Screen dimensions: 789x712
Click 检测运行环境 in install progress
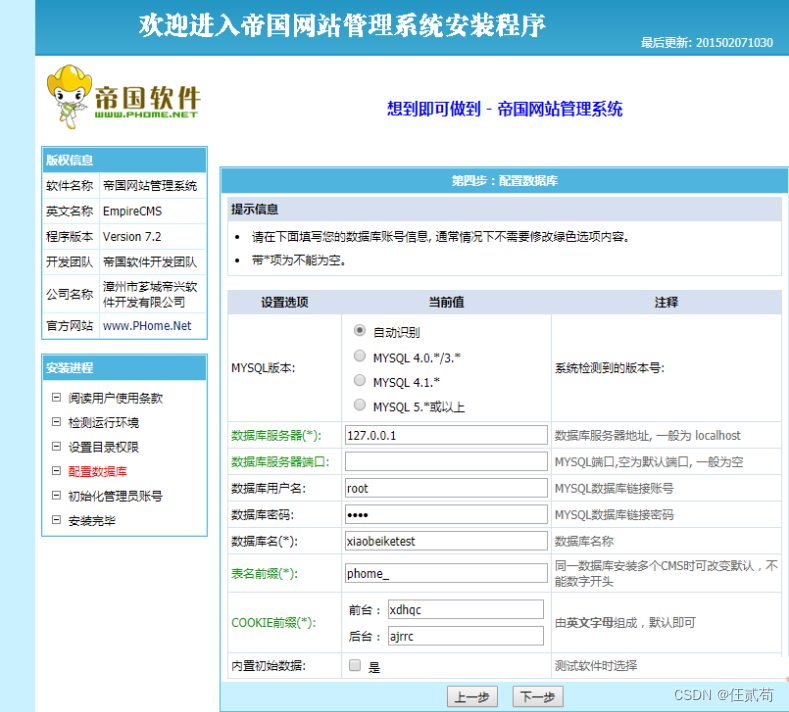click(104, 423)
